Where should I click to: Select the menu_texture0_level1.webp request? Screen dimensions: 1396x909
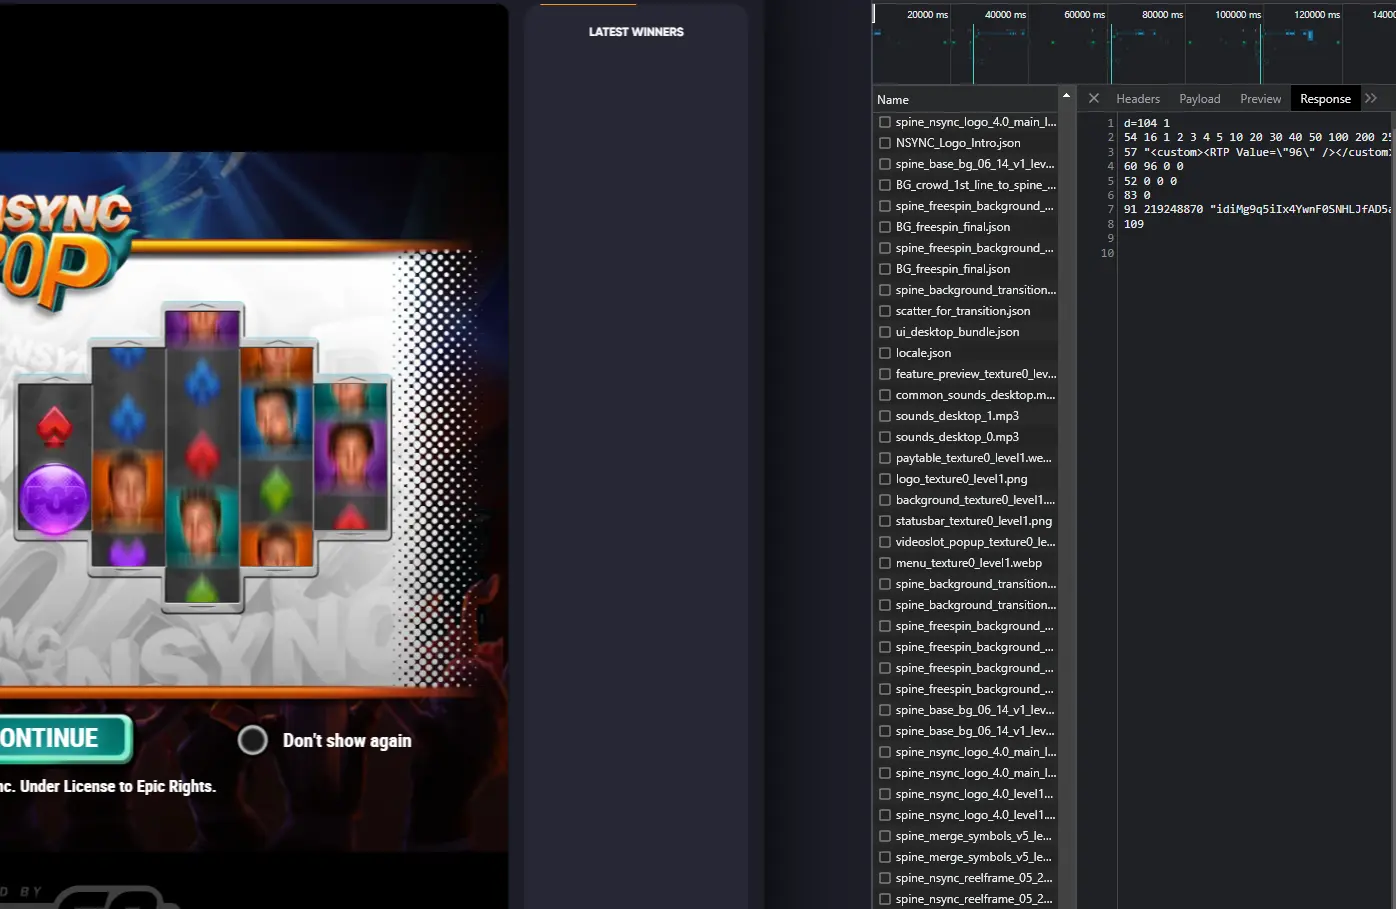point(969,563)
